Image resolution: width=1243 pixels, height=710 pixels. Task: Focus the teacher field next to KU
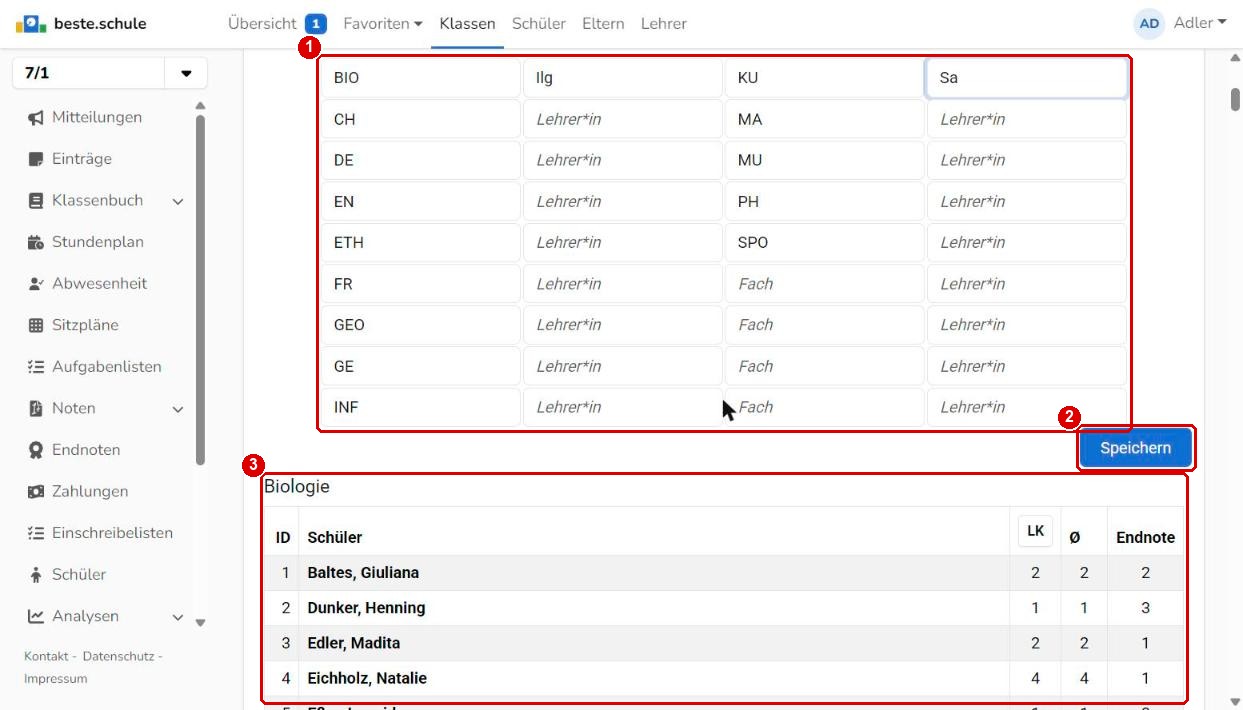[x=1026, y=78]
